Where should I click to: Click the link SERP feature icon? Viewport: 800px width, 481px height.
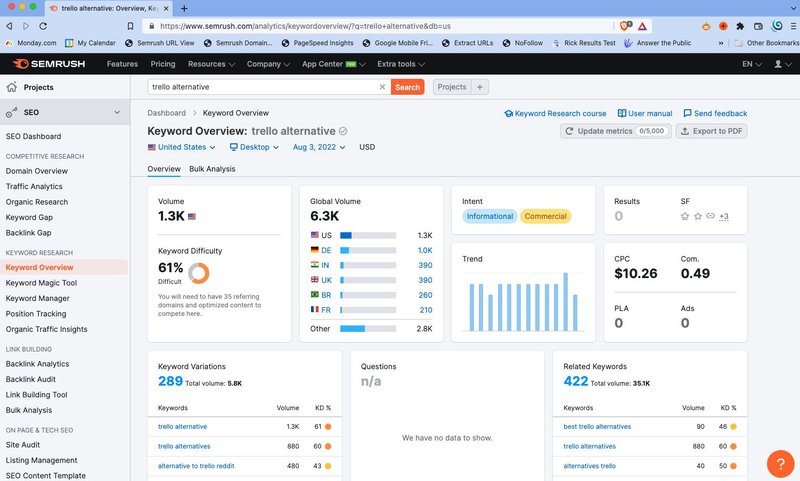[x=710, y=216]
